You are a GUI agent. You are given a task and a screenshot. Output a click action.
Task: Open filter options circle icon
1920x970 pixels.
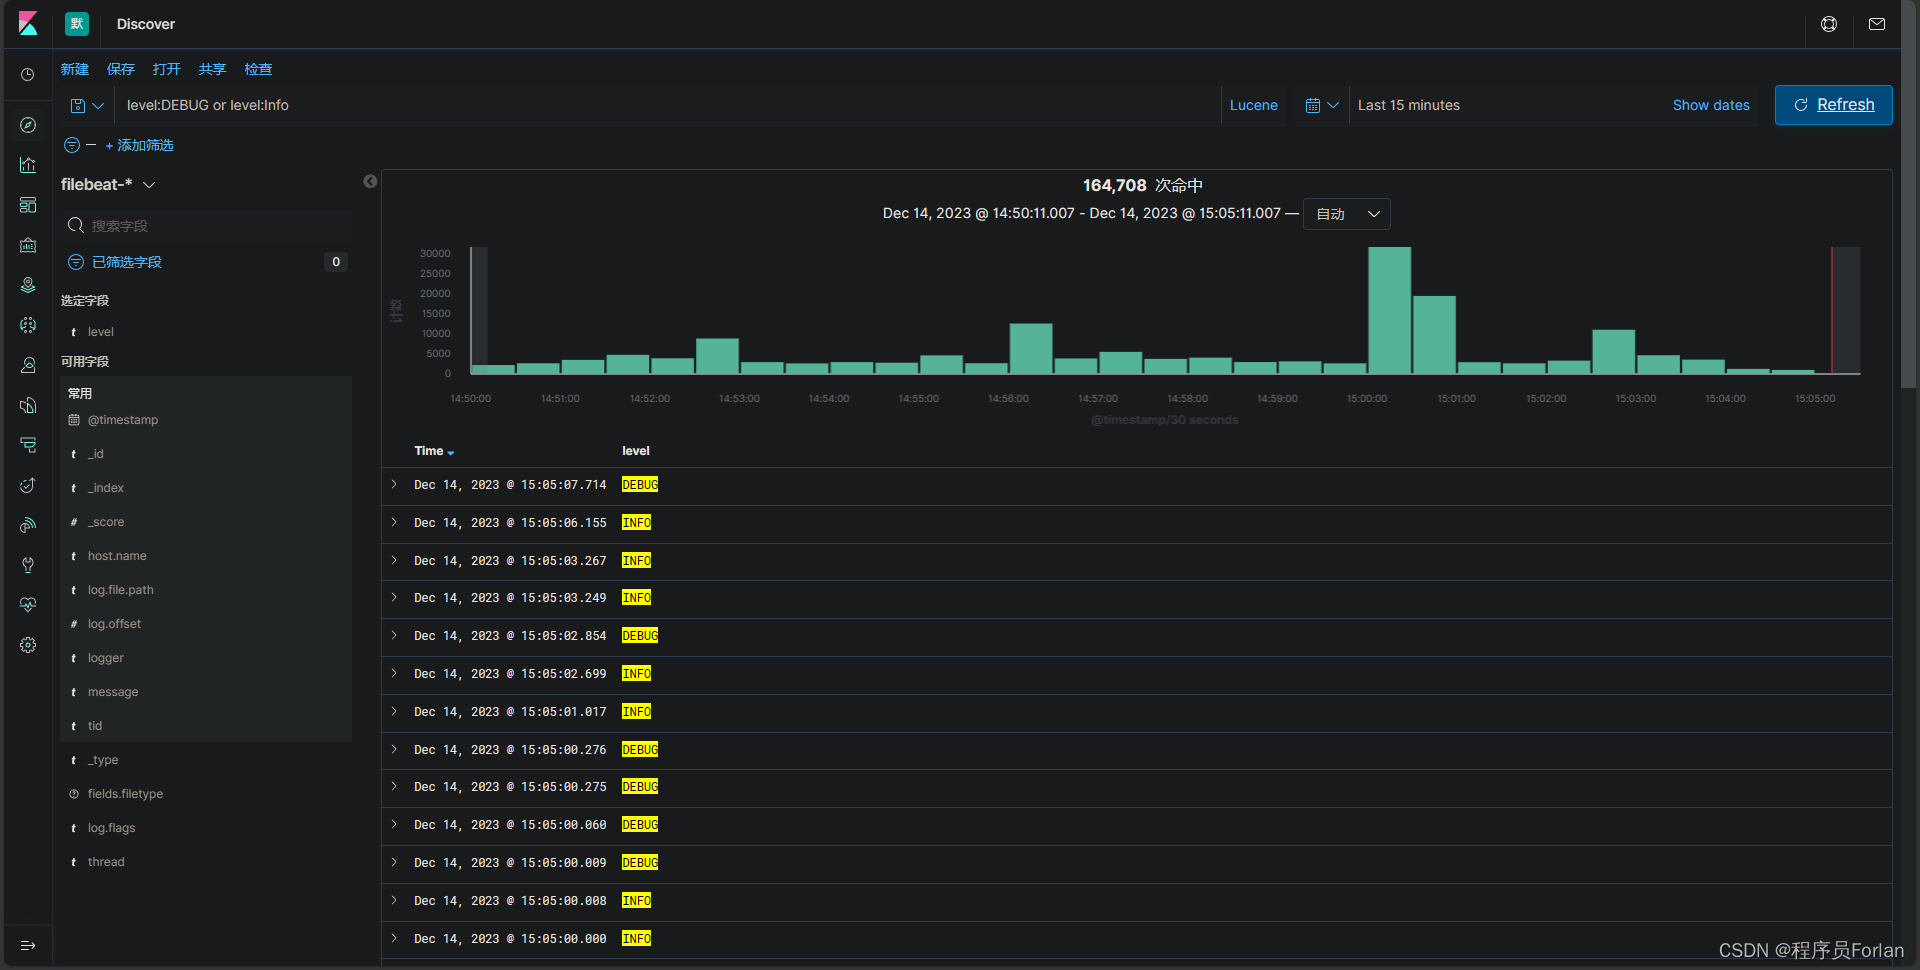pyautogui.click(x=72, y=145)
